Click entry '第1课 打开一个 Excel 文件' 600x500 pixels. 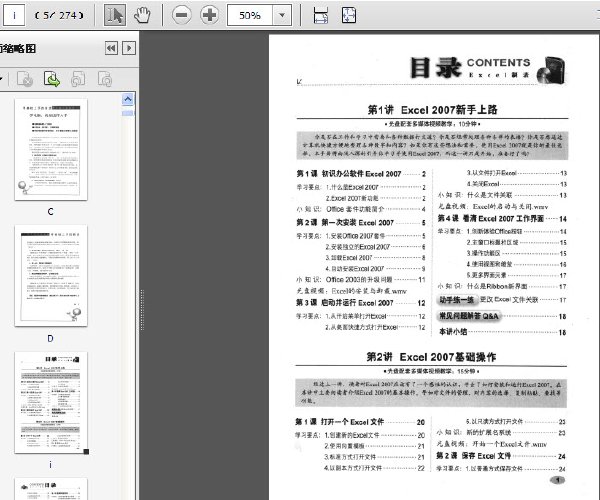[360, 422]
